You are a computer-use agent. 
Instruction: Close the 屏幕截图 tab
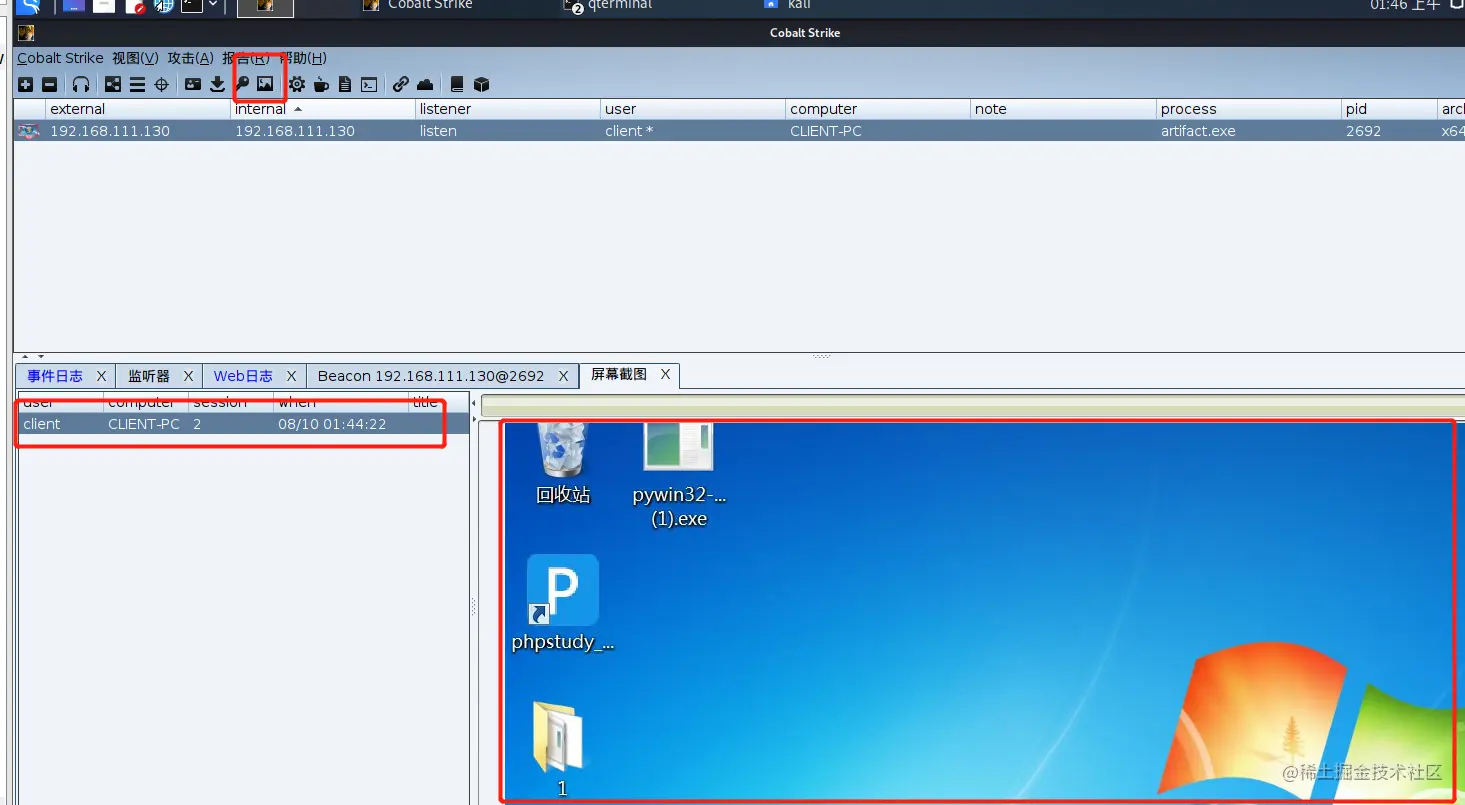coord(665,375)
